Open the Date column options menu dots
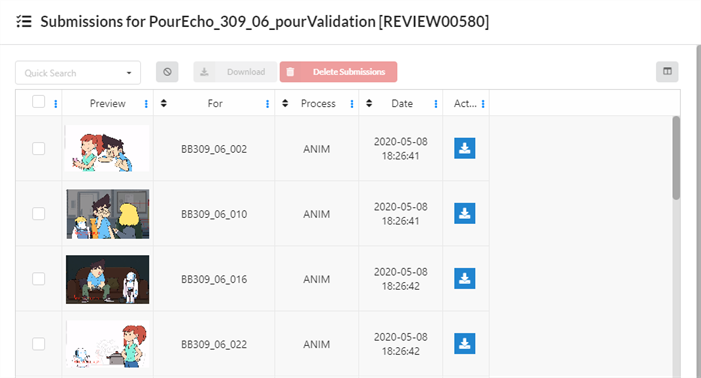The image size is (701, 378). 436,104
